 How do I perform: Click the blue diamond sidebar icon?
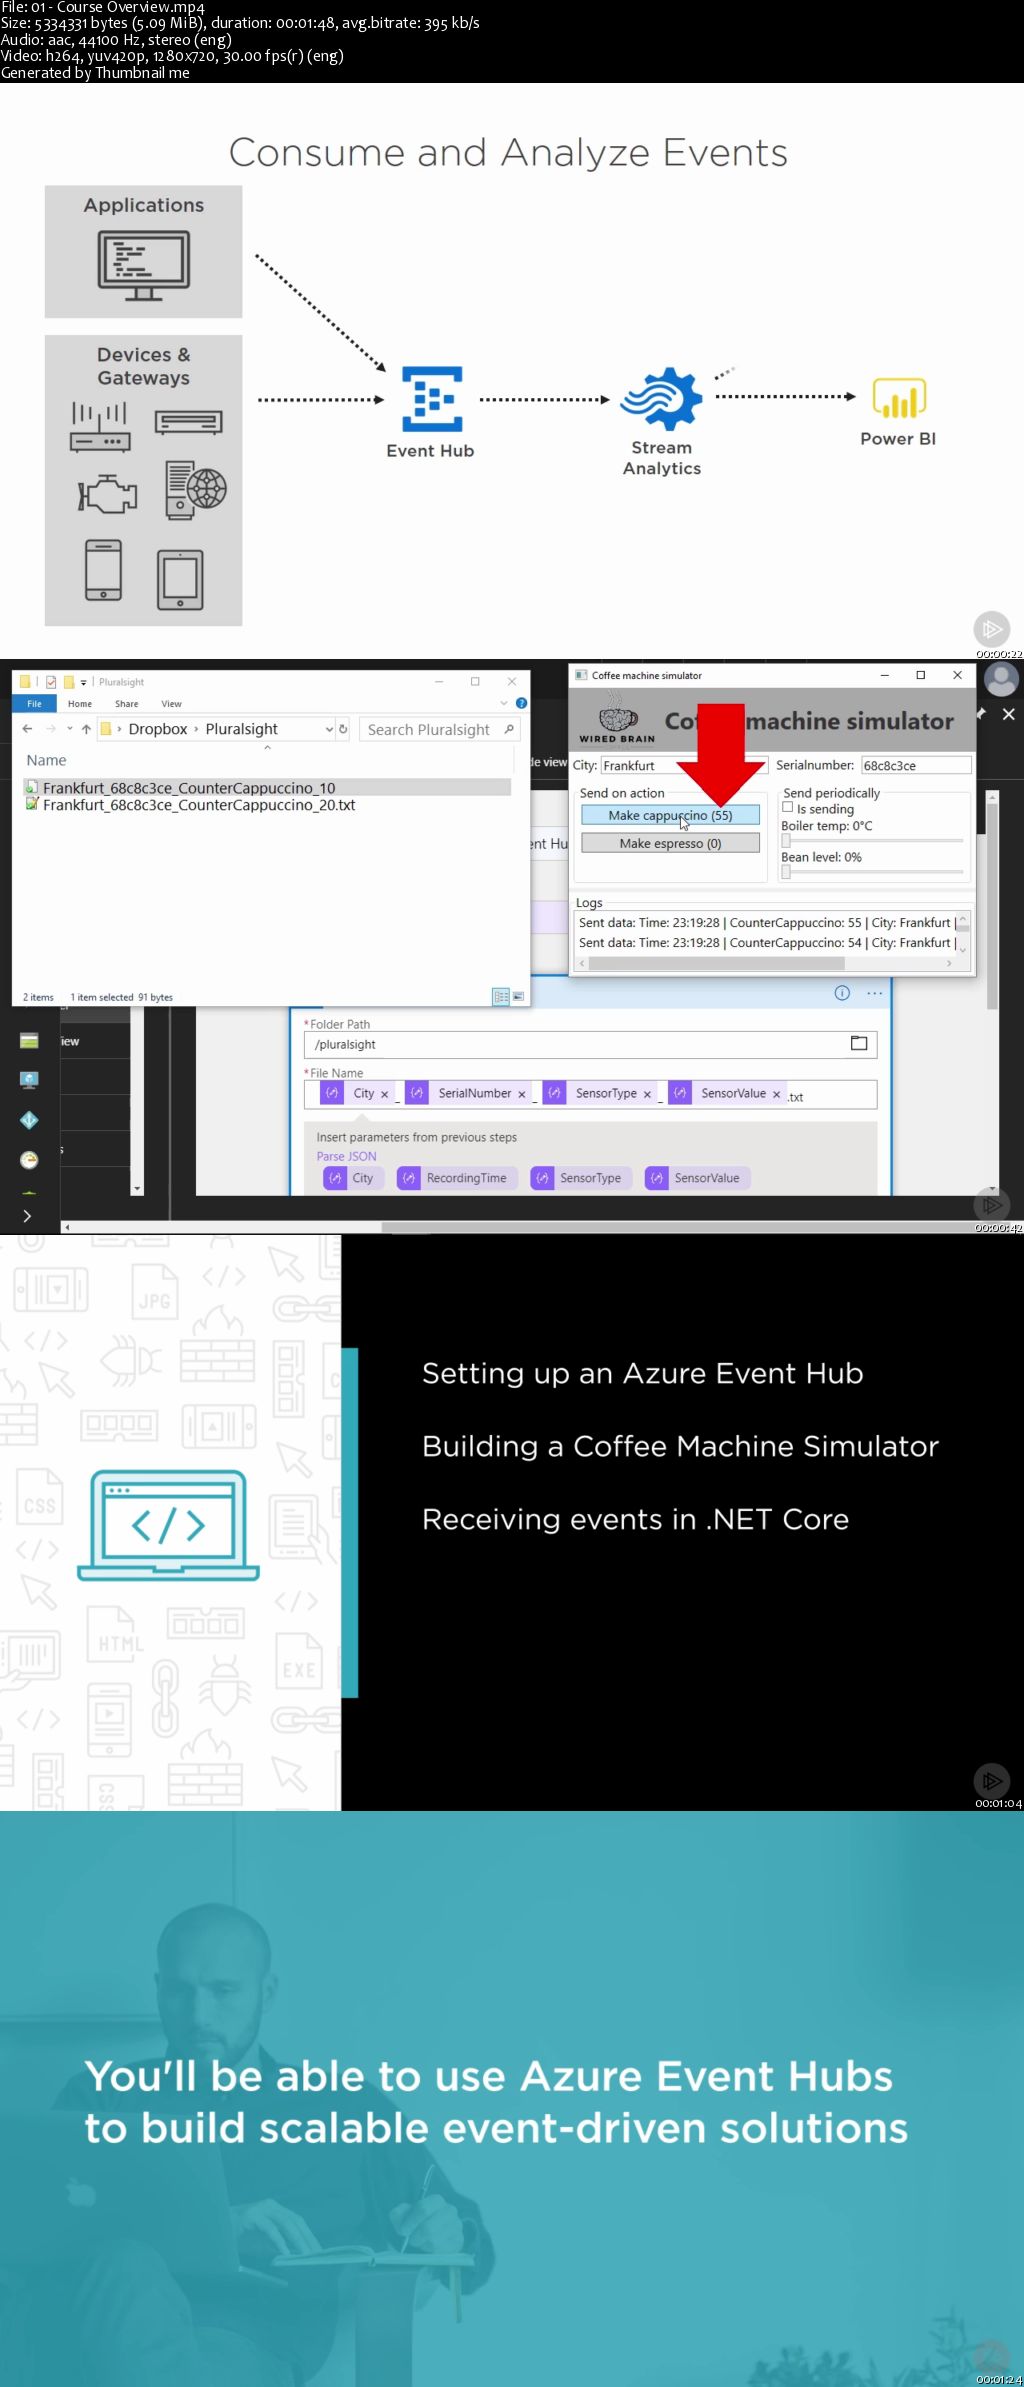(x=29, y=1120)
